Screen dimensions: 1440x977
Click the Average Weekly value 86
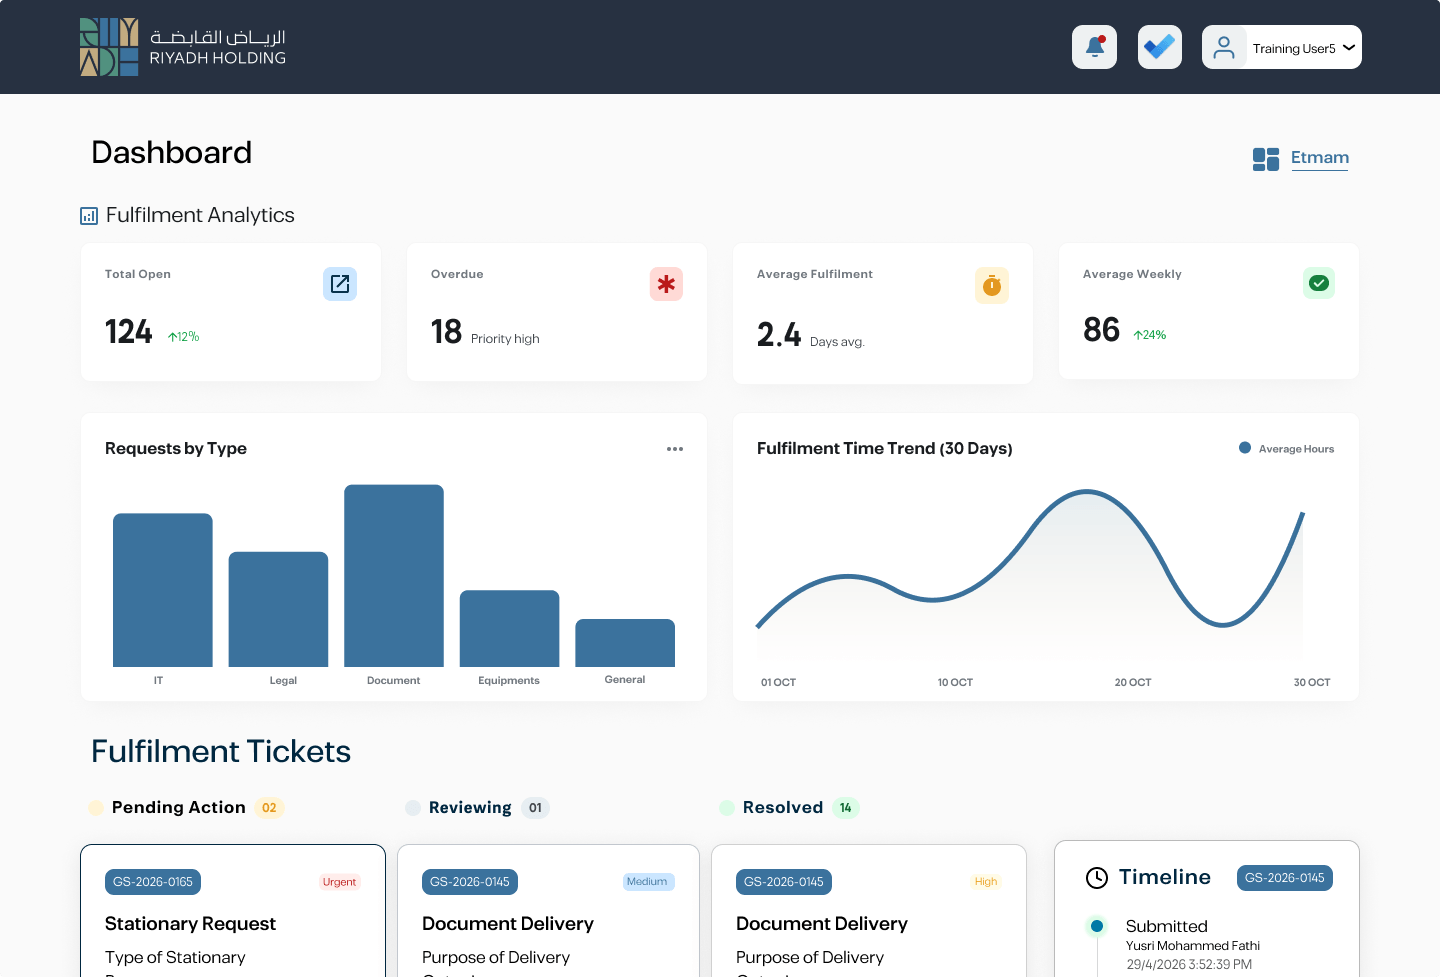pos(1102,330)
